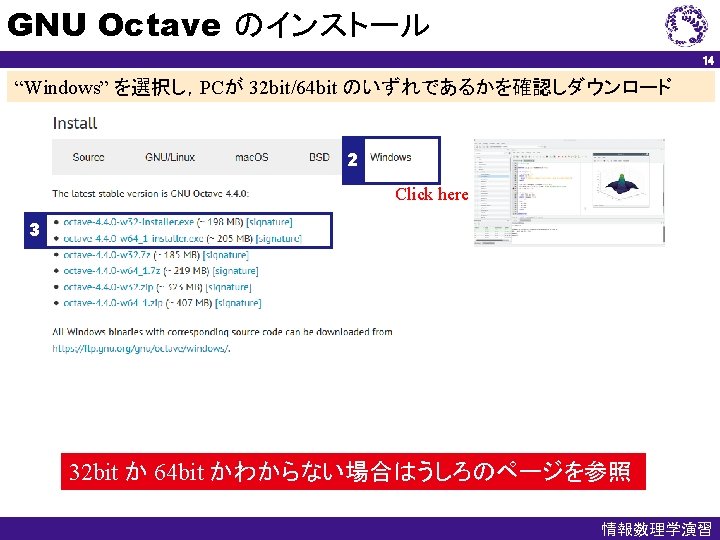
Task: Open signature for w64_1.7z file
Action: [235, 270]
